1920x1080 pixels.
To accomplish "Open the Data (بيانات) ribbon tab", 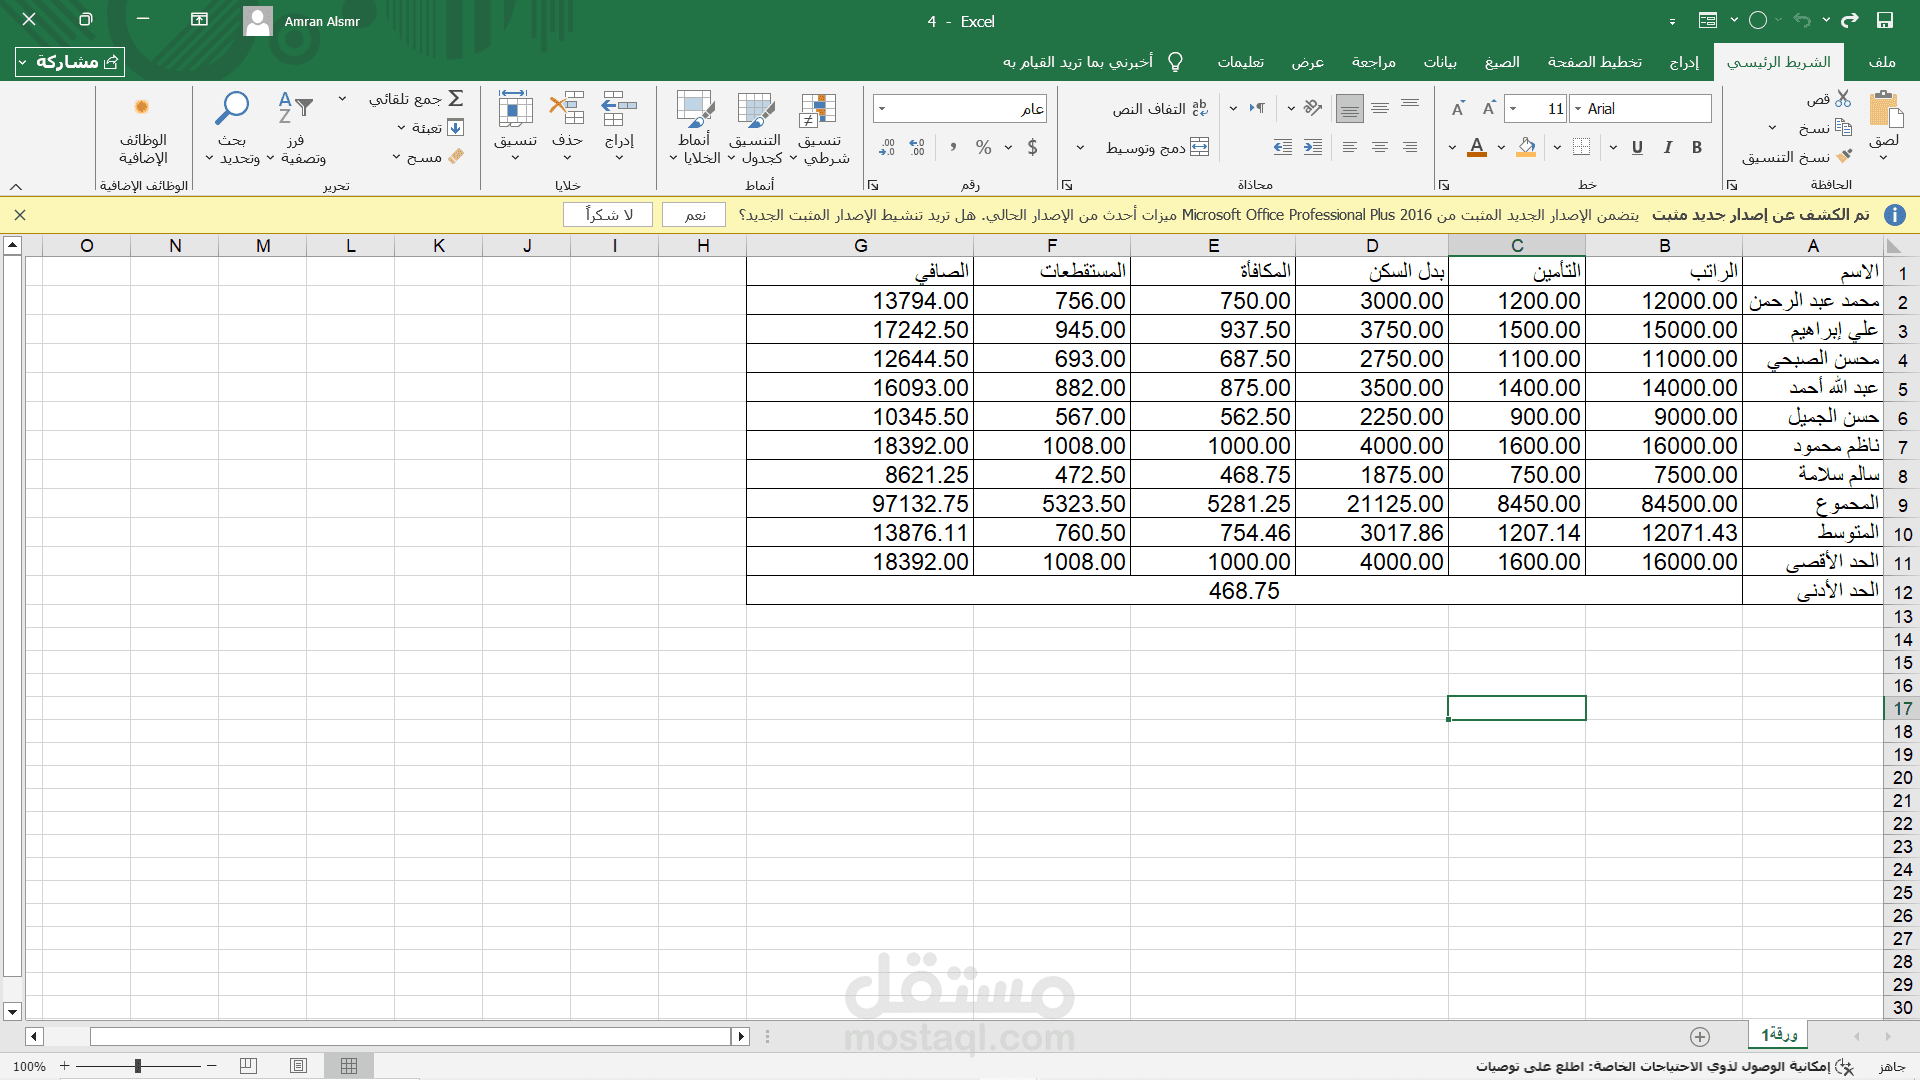I will click(x=1440, y=62).
